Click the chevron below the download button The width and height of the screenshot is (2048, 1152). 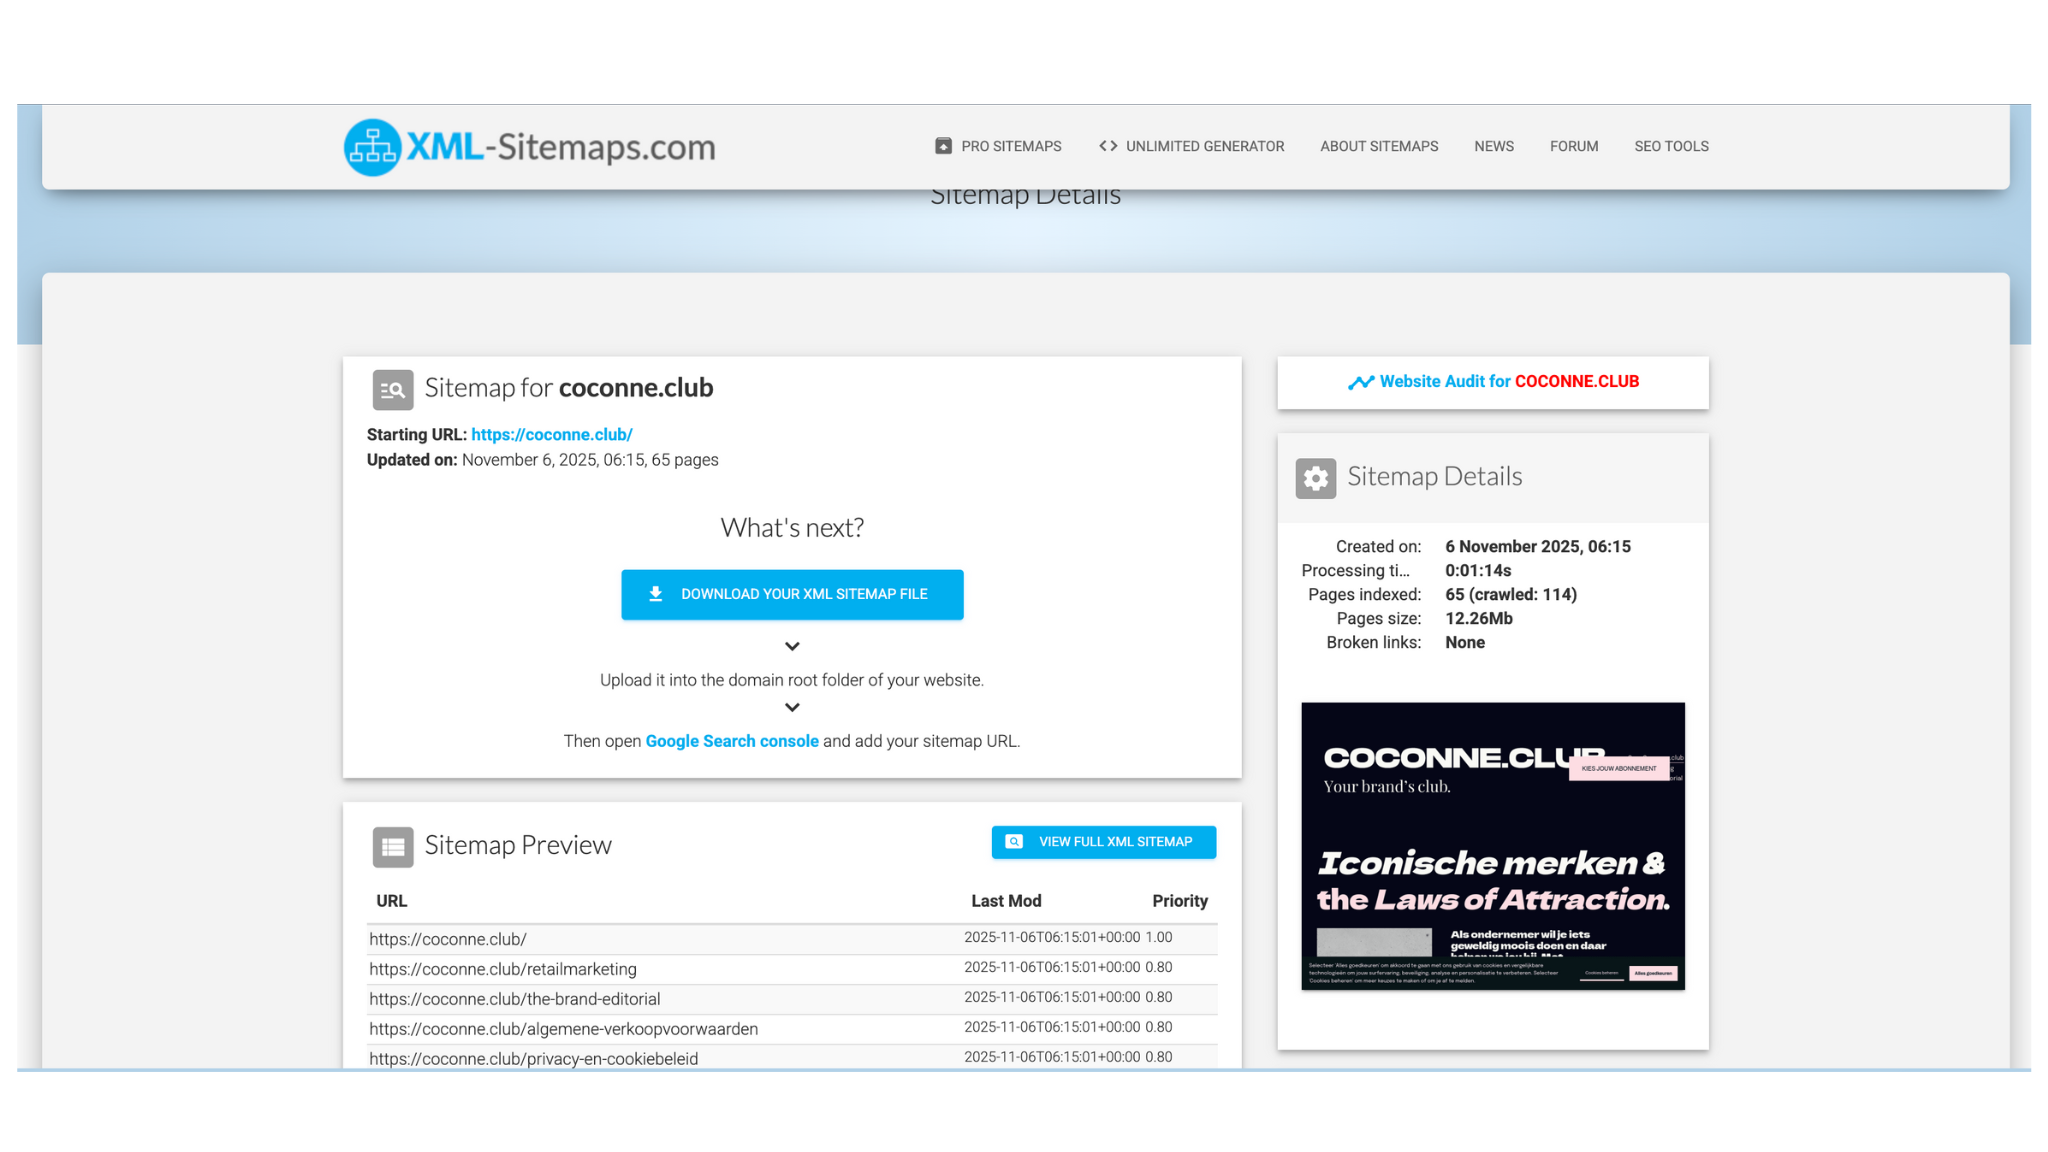pos(792,647)
